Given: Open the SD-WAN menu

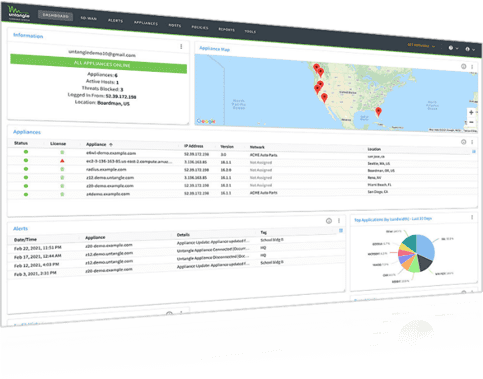Looking at the screenshot, I should point(89,18).
